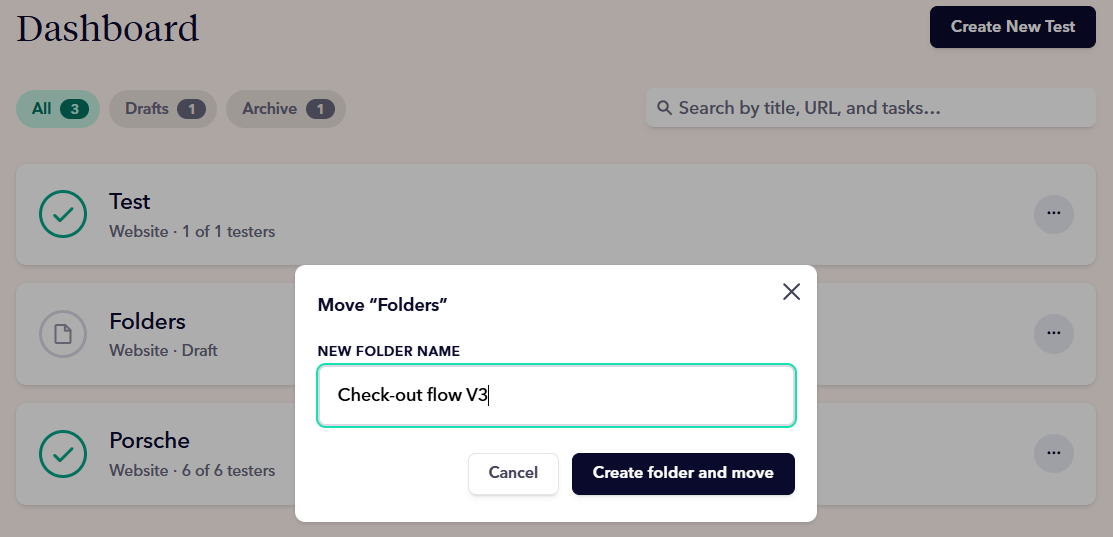
Task: Click the draft document icon on Folders
Action: click(63, 334)
